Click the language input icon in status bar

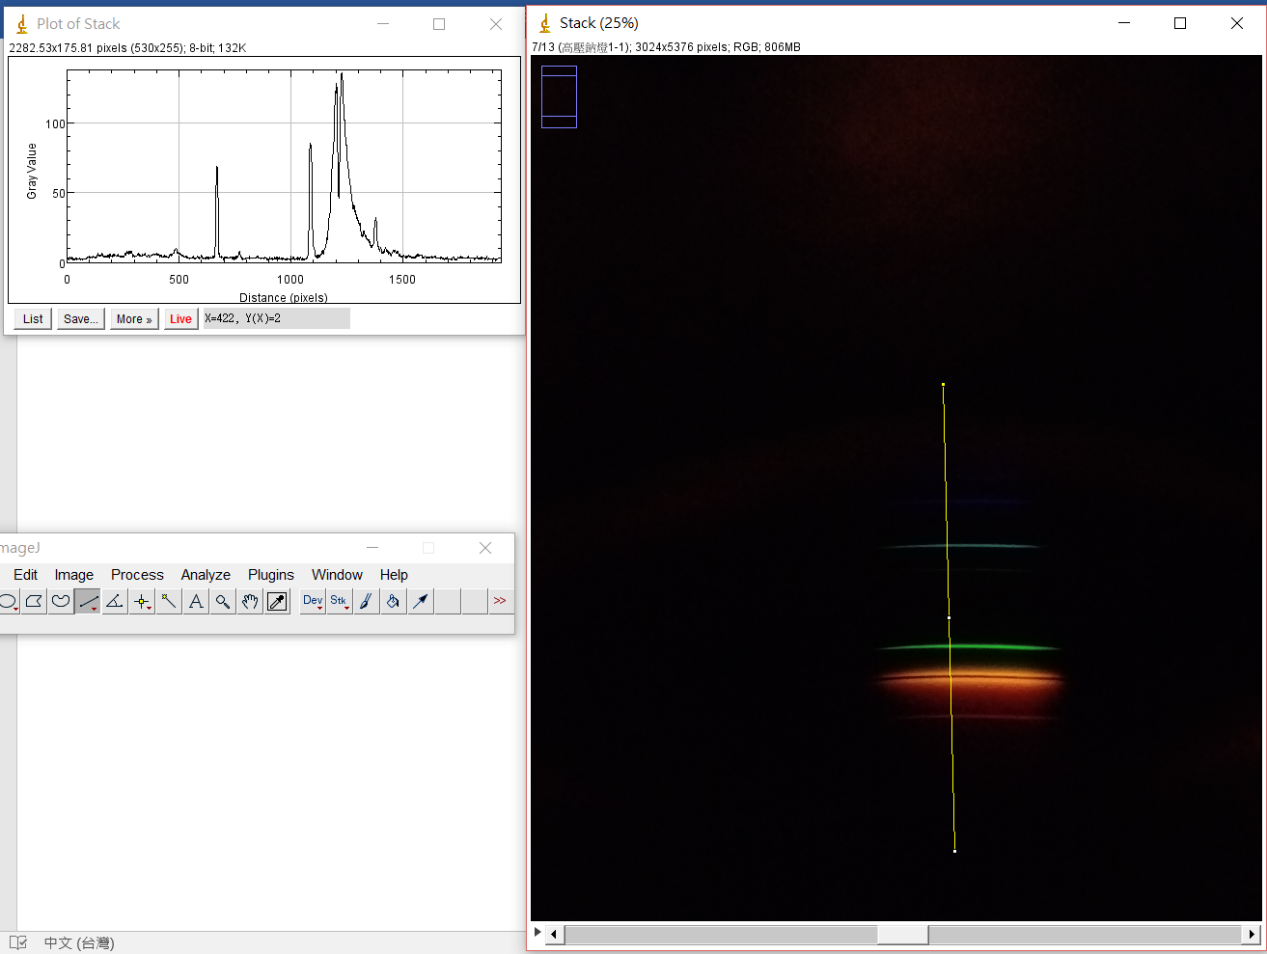pyautogui.click(x=18, y=943)
